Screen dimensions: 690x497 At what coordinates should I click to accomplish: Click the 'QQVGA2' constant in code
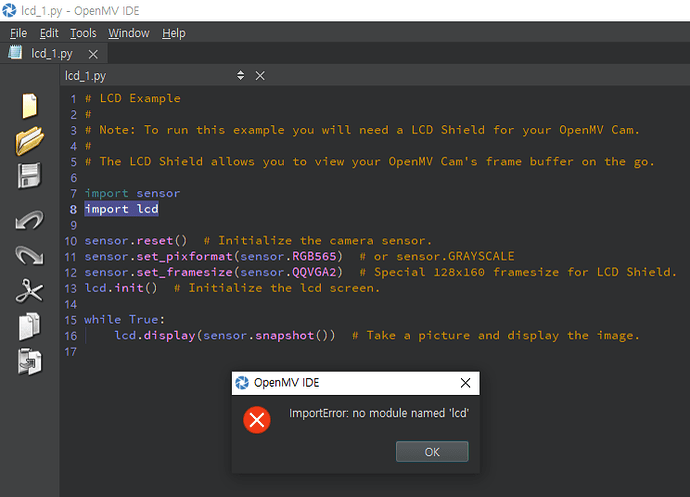coord(314,272)
